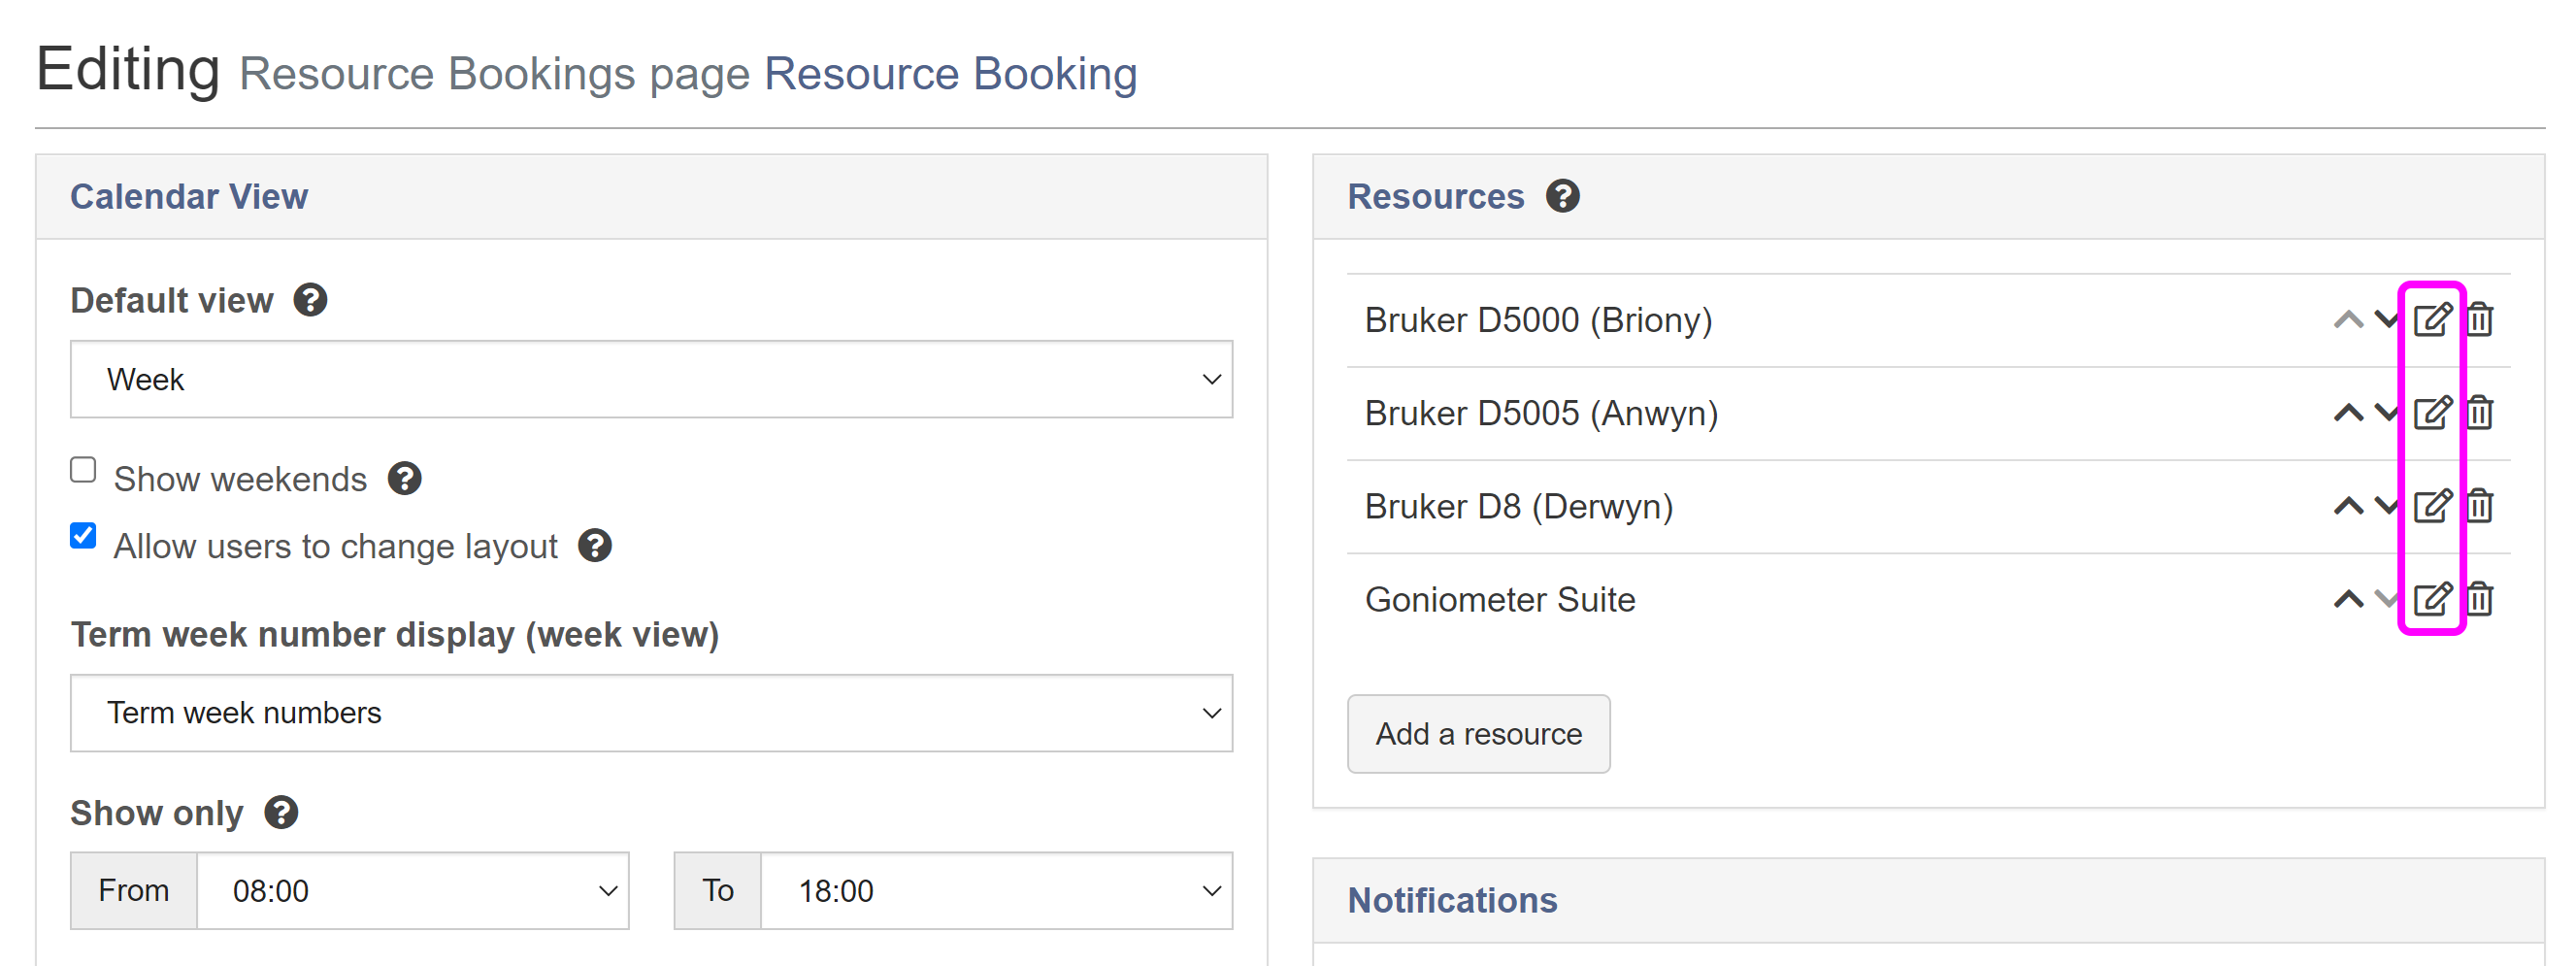Image resolution: width=2576 pixels, height=966 pixels.
Task: Click the Calendar View section header
Action: (x=189, y=196)
